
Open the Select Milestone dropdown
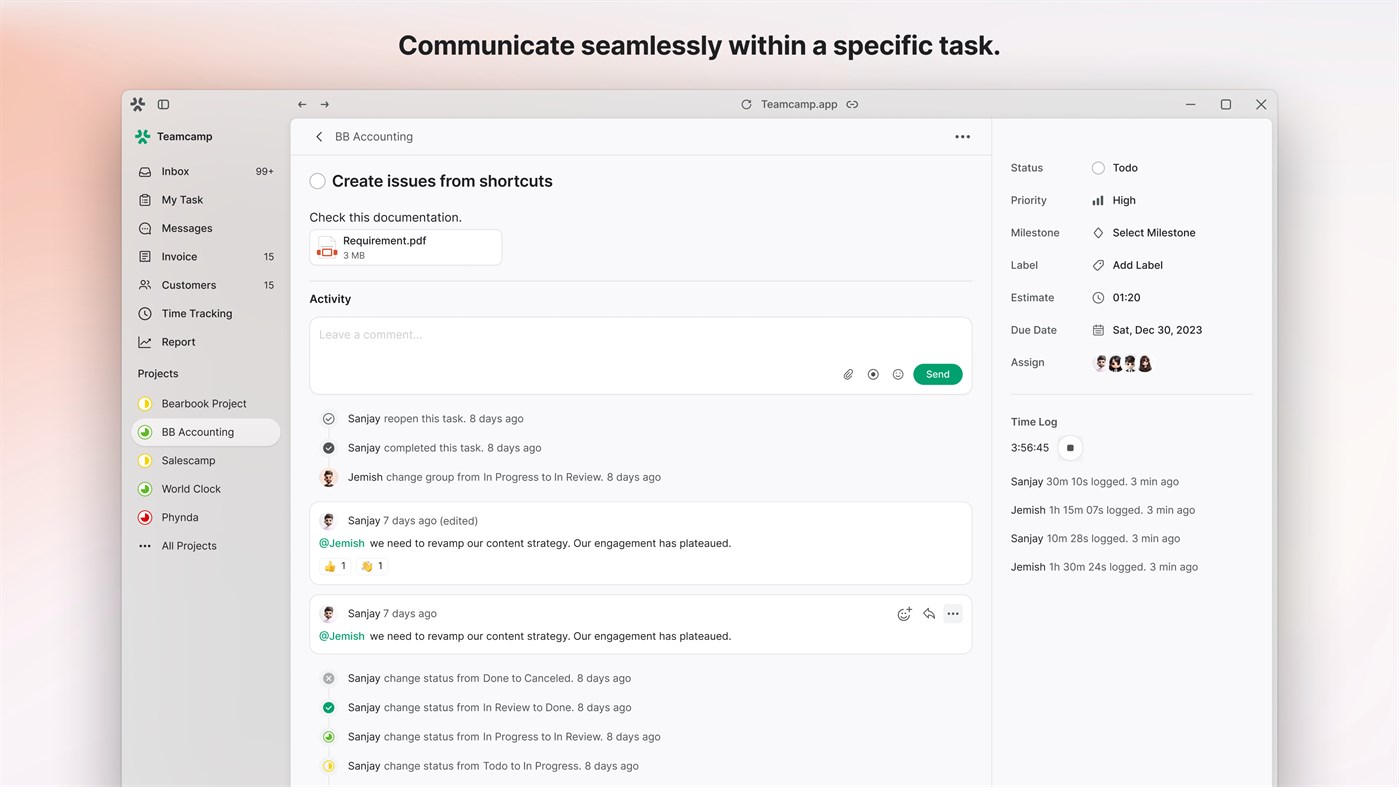coord(1155,232)
